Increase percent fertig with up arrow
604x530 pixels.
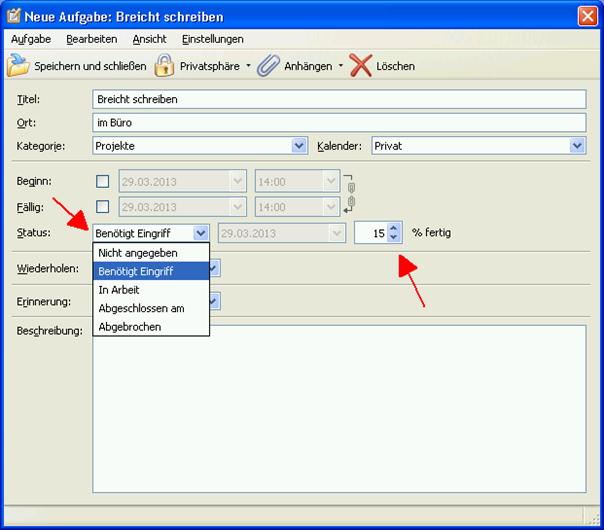(x=394, y=228)
